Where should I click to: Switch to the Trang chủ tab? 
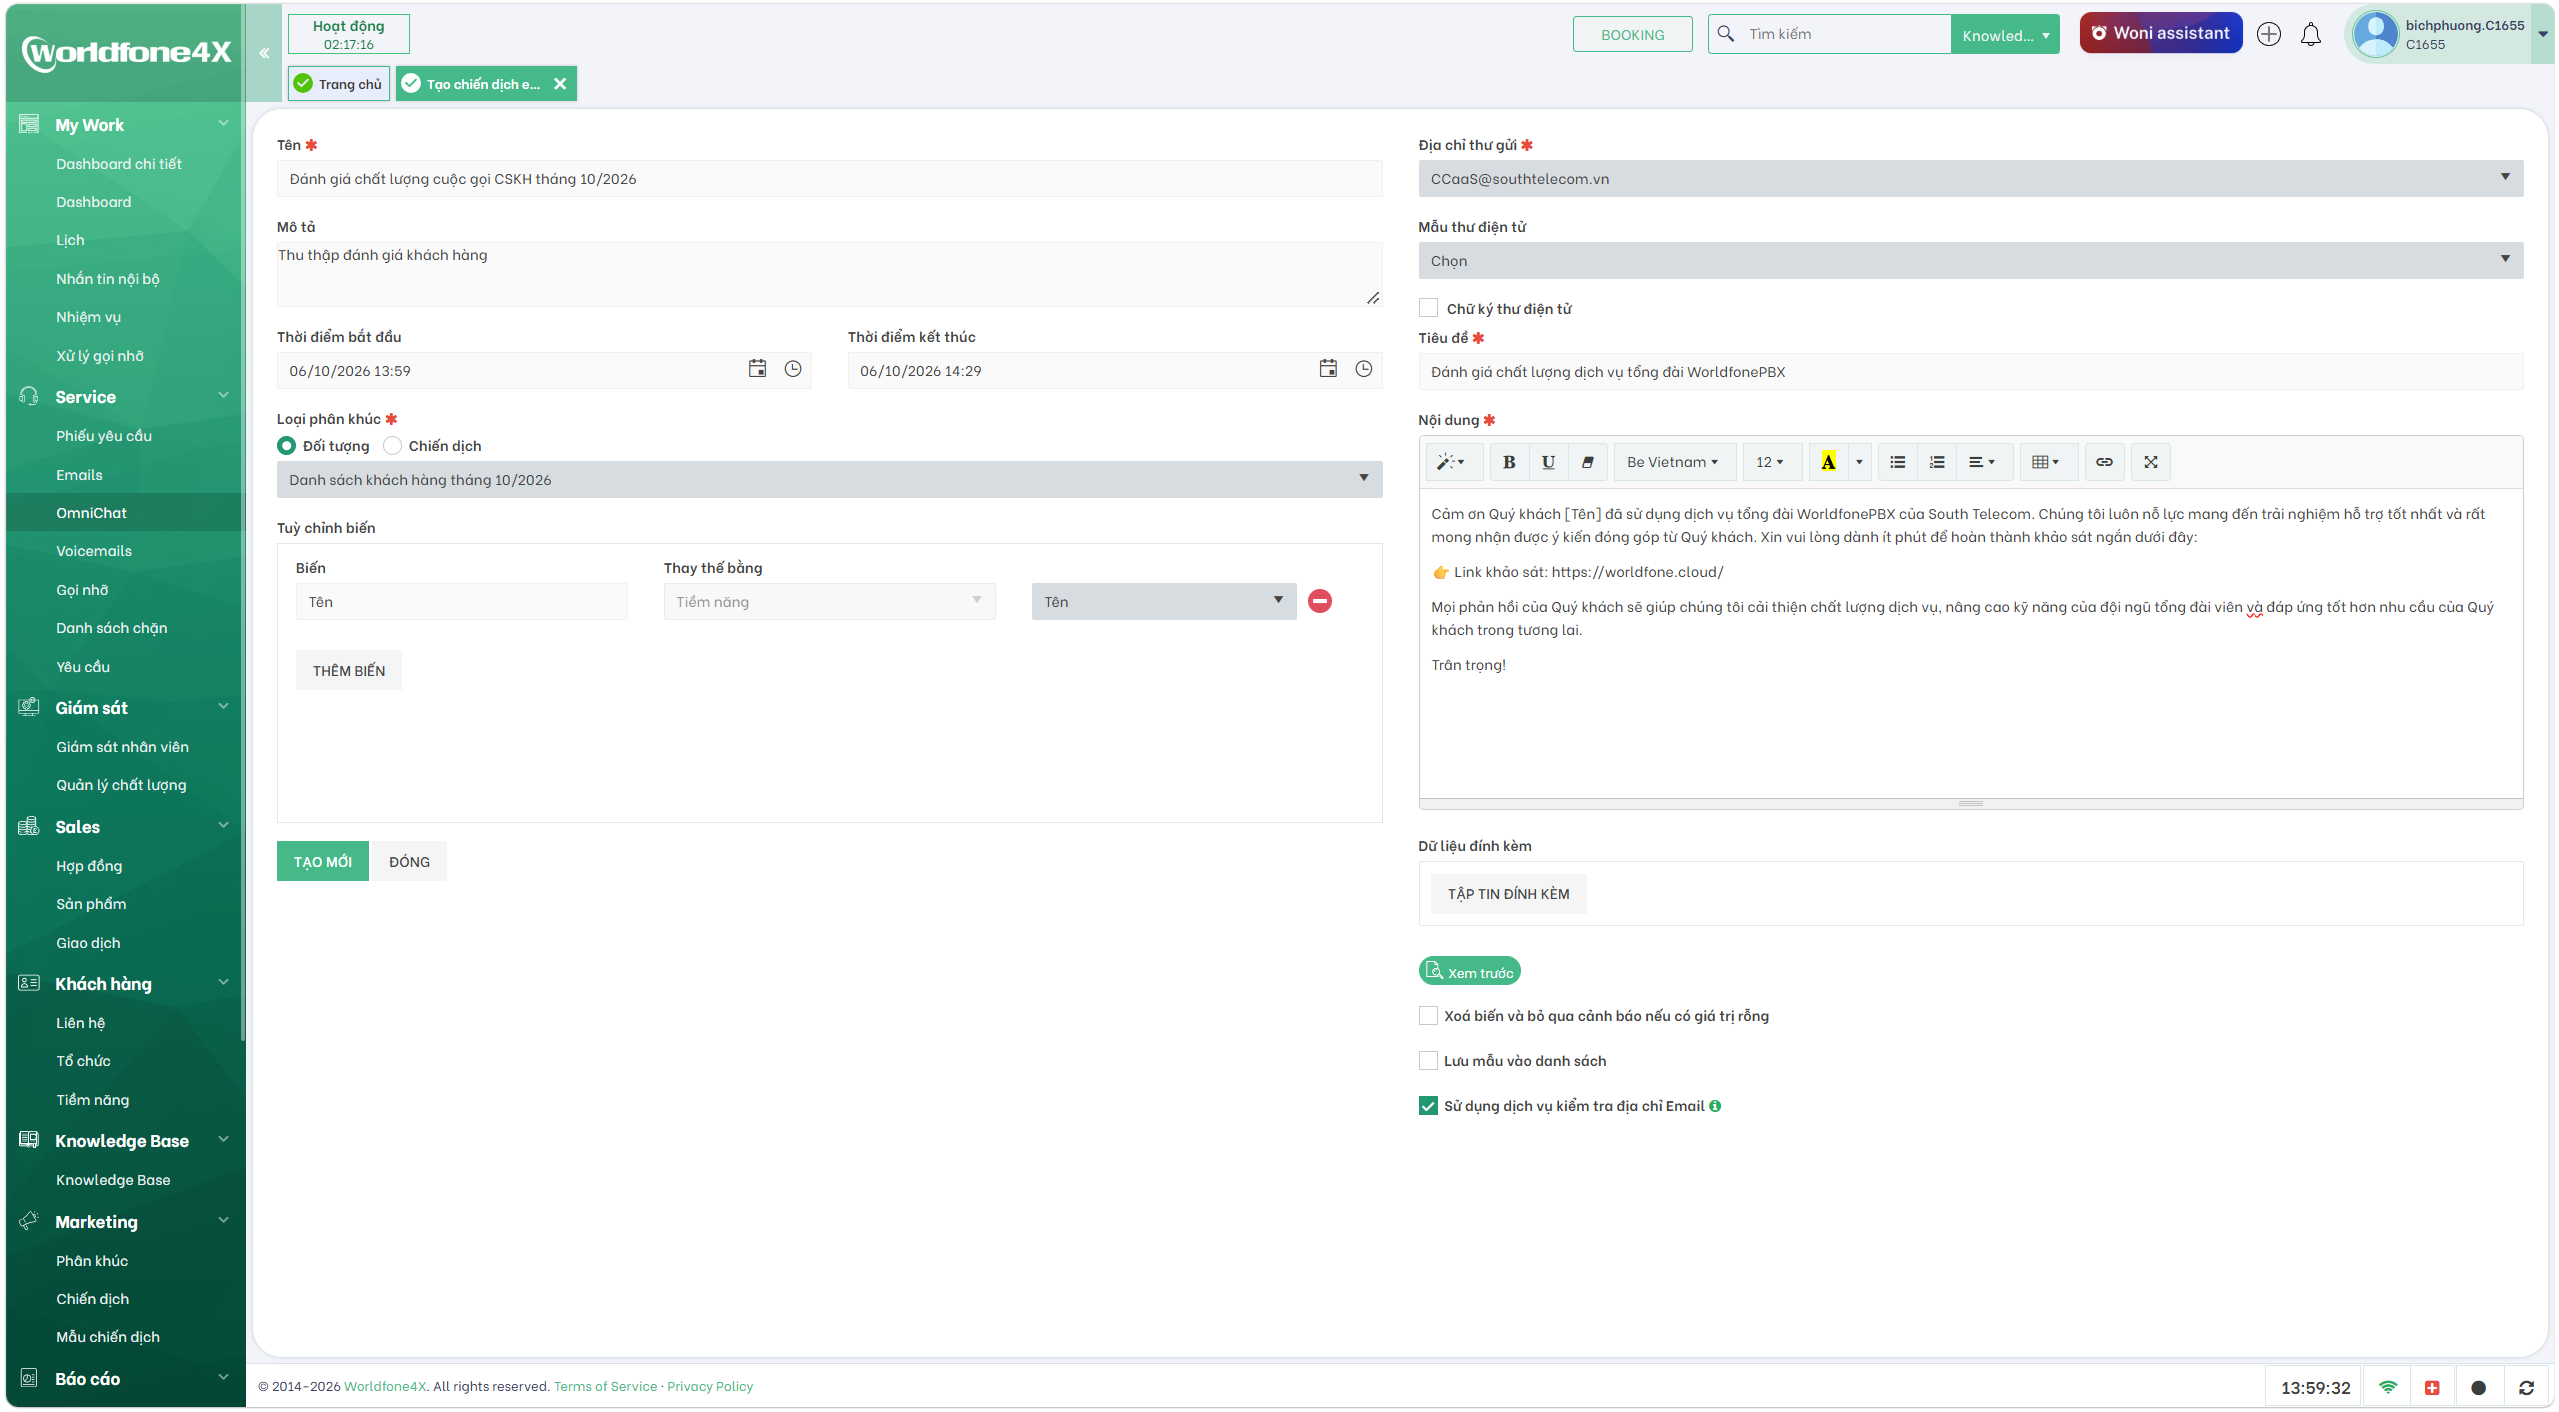(x=339, y=84)
